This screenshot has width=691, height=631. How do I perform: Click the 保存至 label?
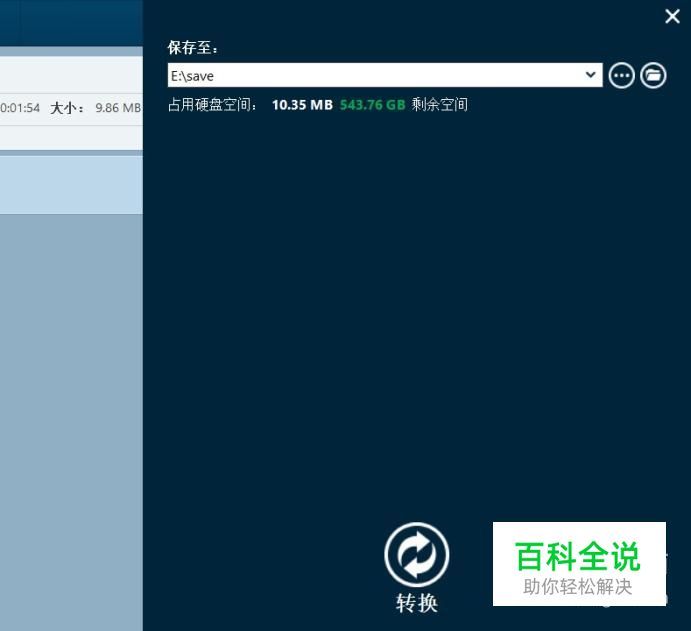click(x=193, y=48)
